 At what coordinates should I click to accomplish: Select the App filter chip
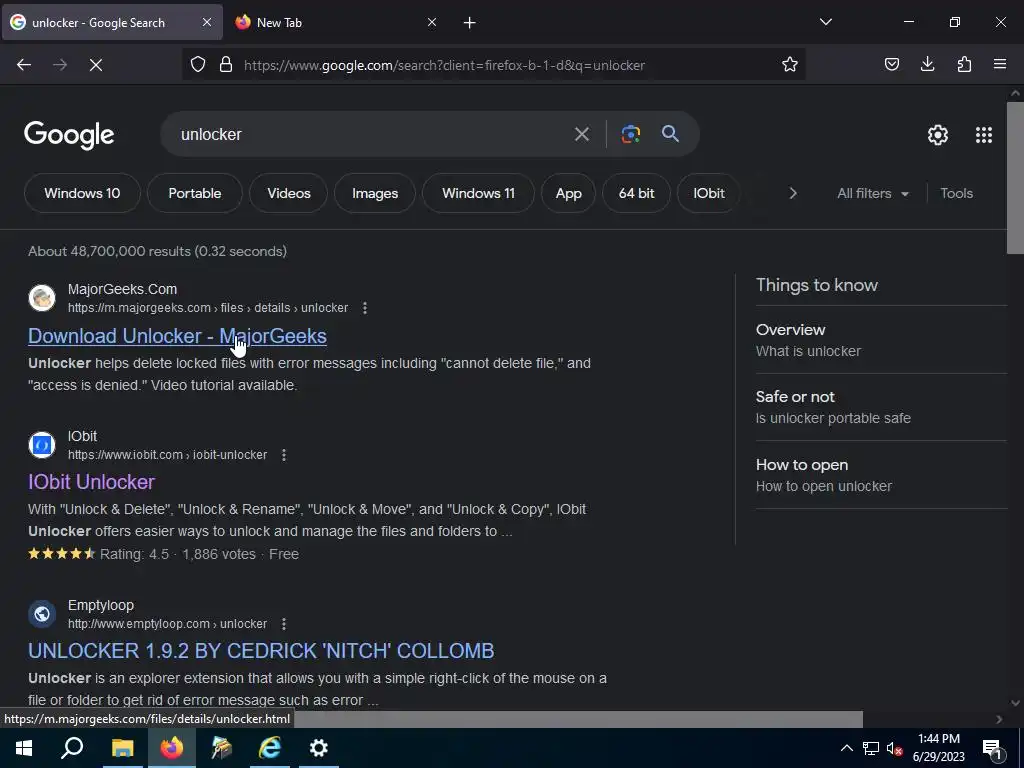pyautogui.click(x=568, y=193)
